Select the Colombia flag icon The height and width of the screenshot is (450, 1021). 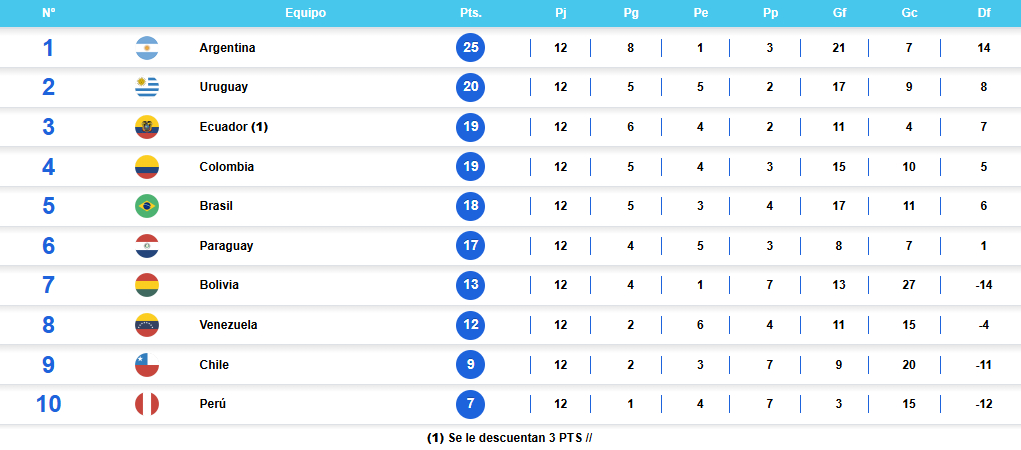147,167
